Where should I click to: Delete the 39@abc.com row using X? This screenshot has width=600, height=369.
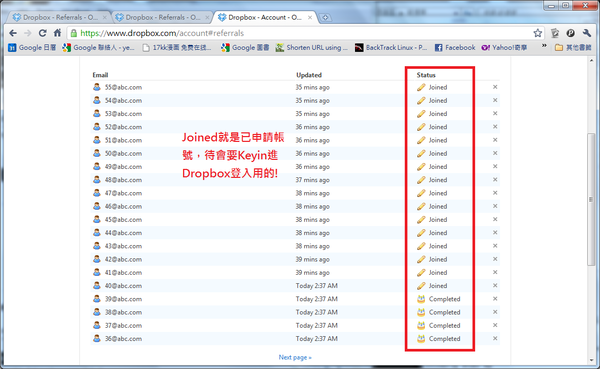click(495, 299)
